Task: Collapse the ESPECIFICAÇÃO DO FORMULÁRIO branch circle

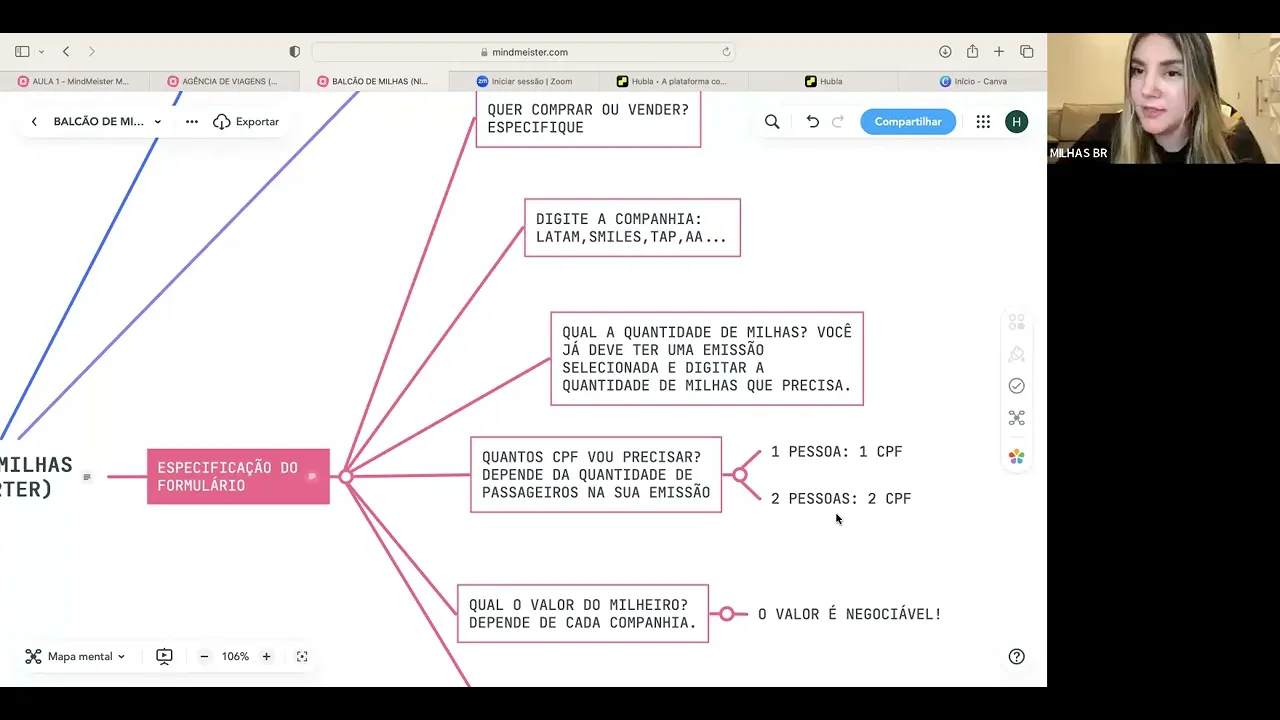Action: (346, 476)
